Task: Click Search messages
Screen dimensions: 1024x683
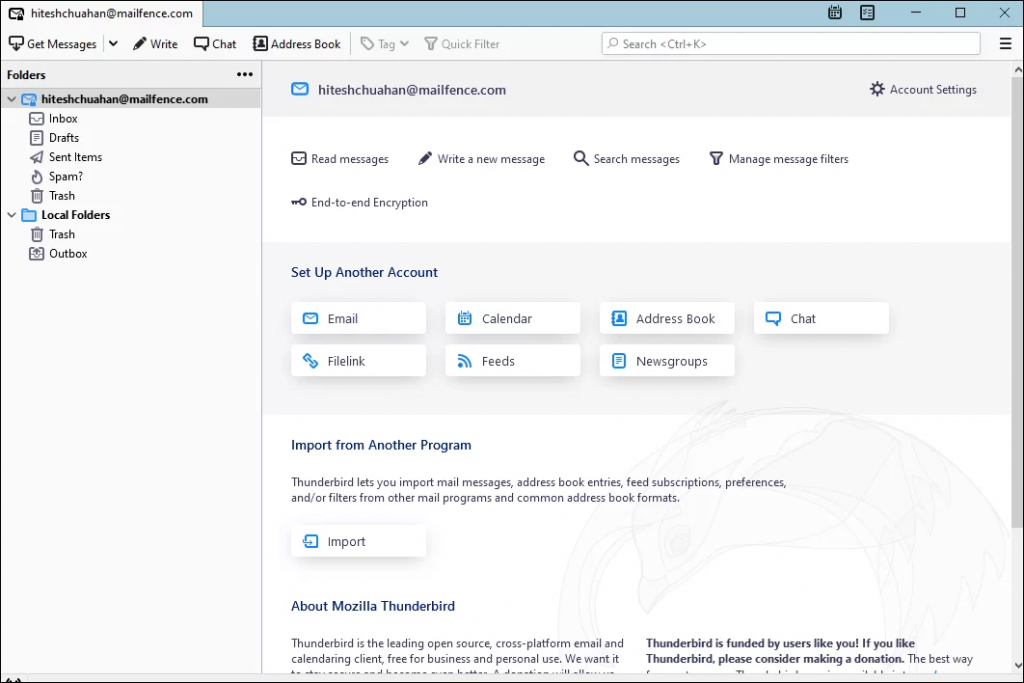Action: point(626,159)
